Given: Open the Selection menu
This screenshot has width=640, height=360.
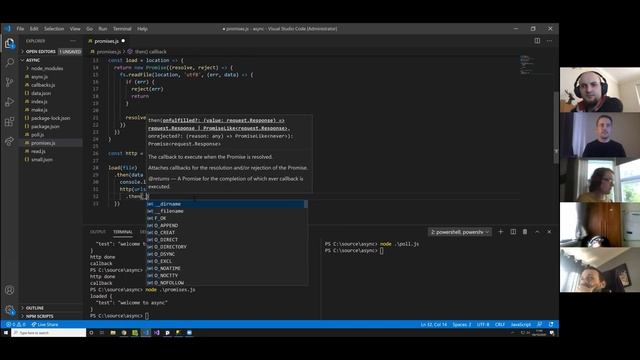Looking at the screenshot, I should click(54, 29).
